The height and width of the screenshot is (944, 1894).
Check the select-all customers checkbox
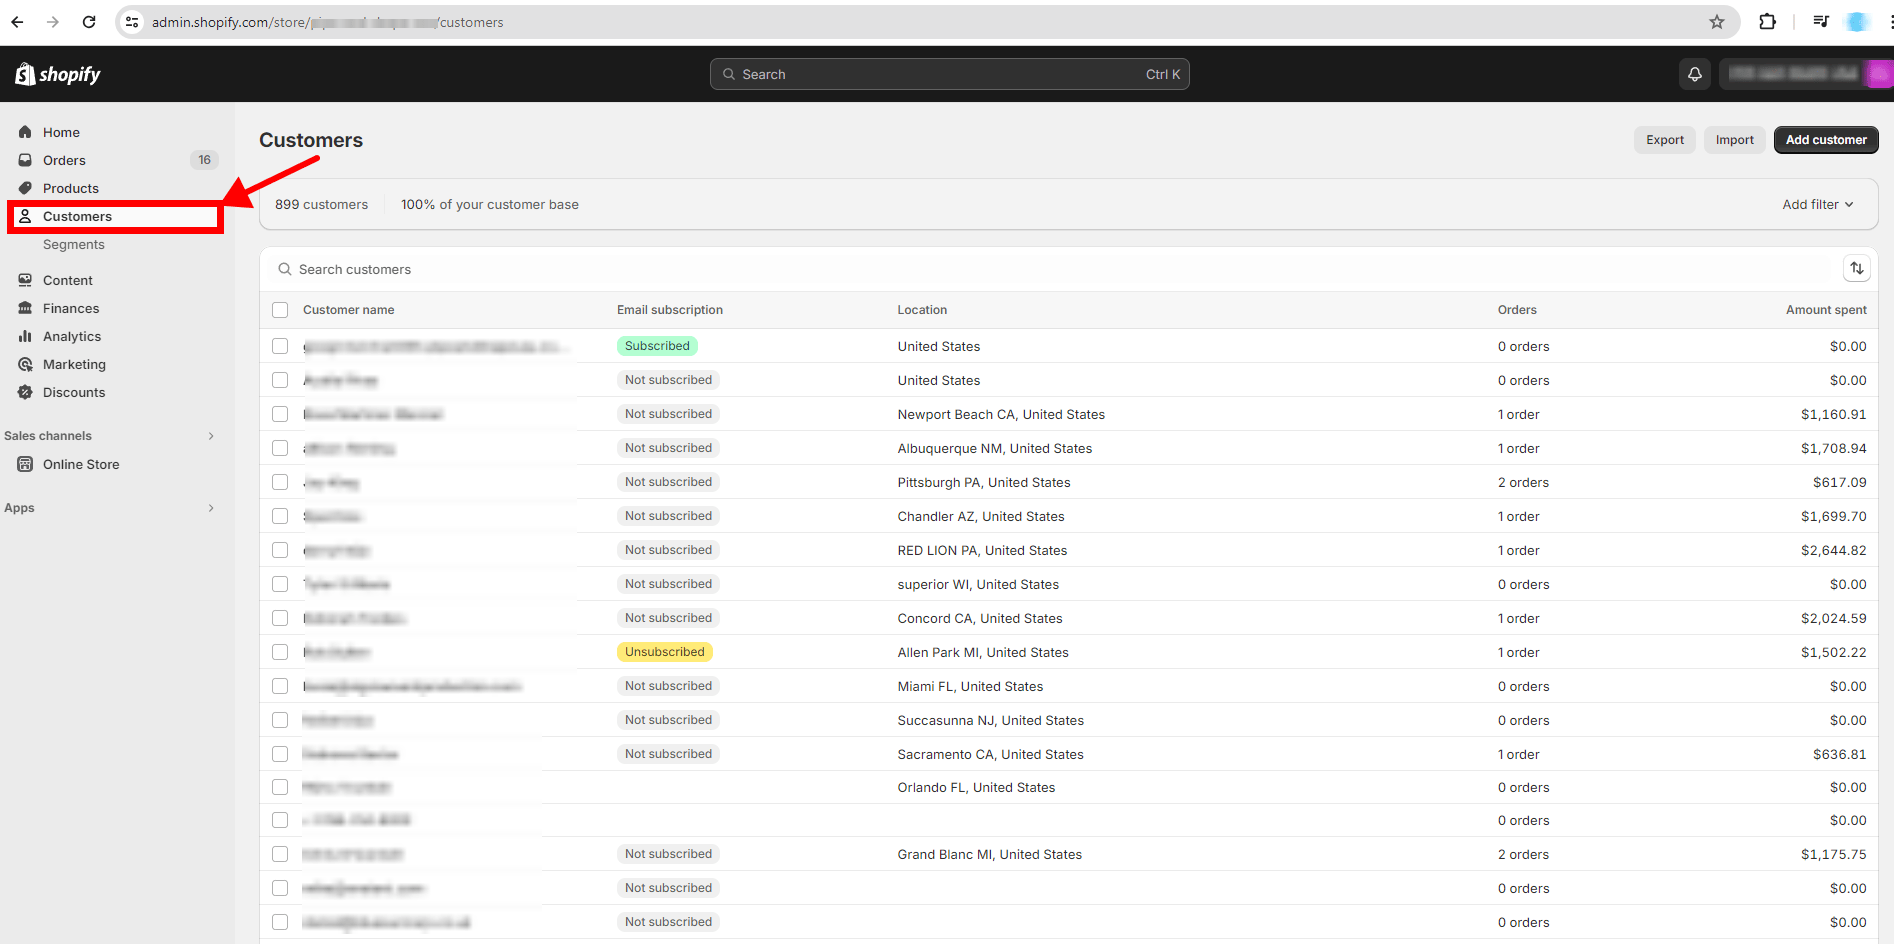click(280, 310)
